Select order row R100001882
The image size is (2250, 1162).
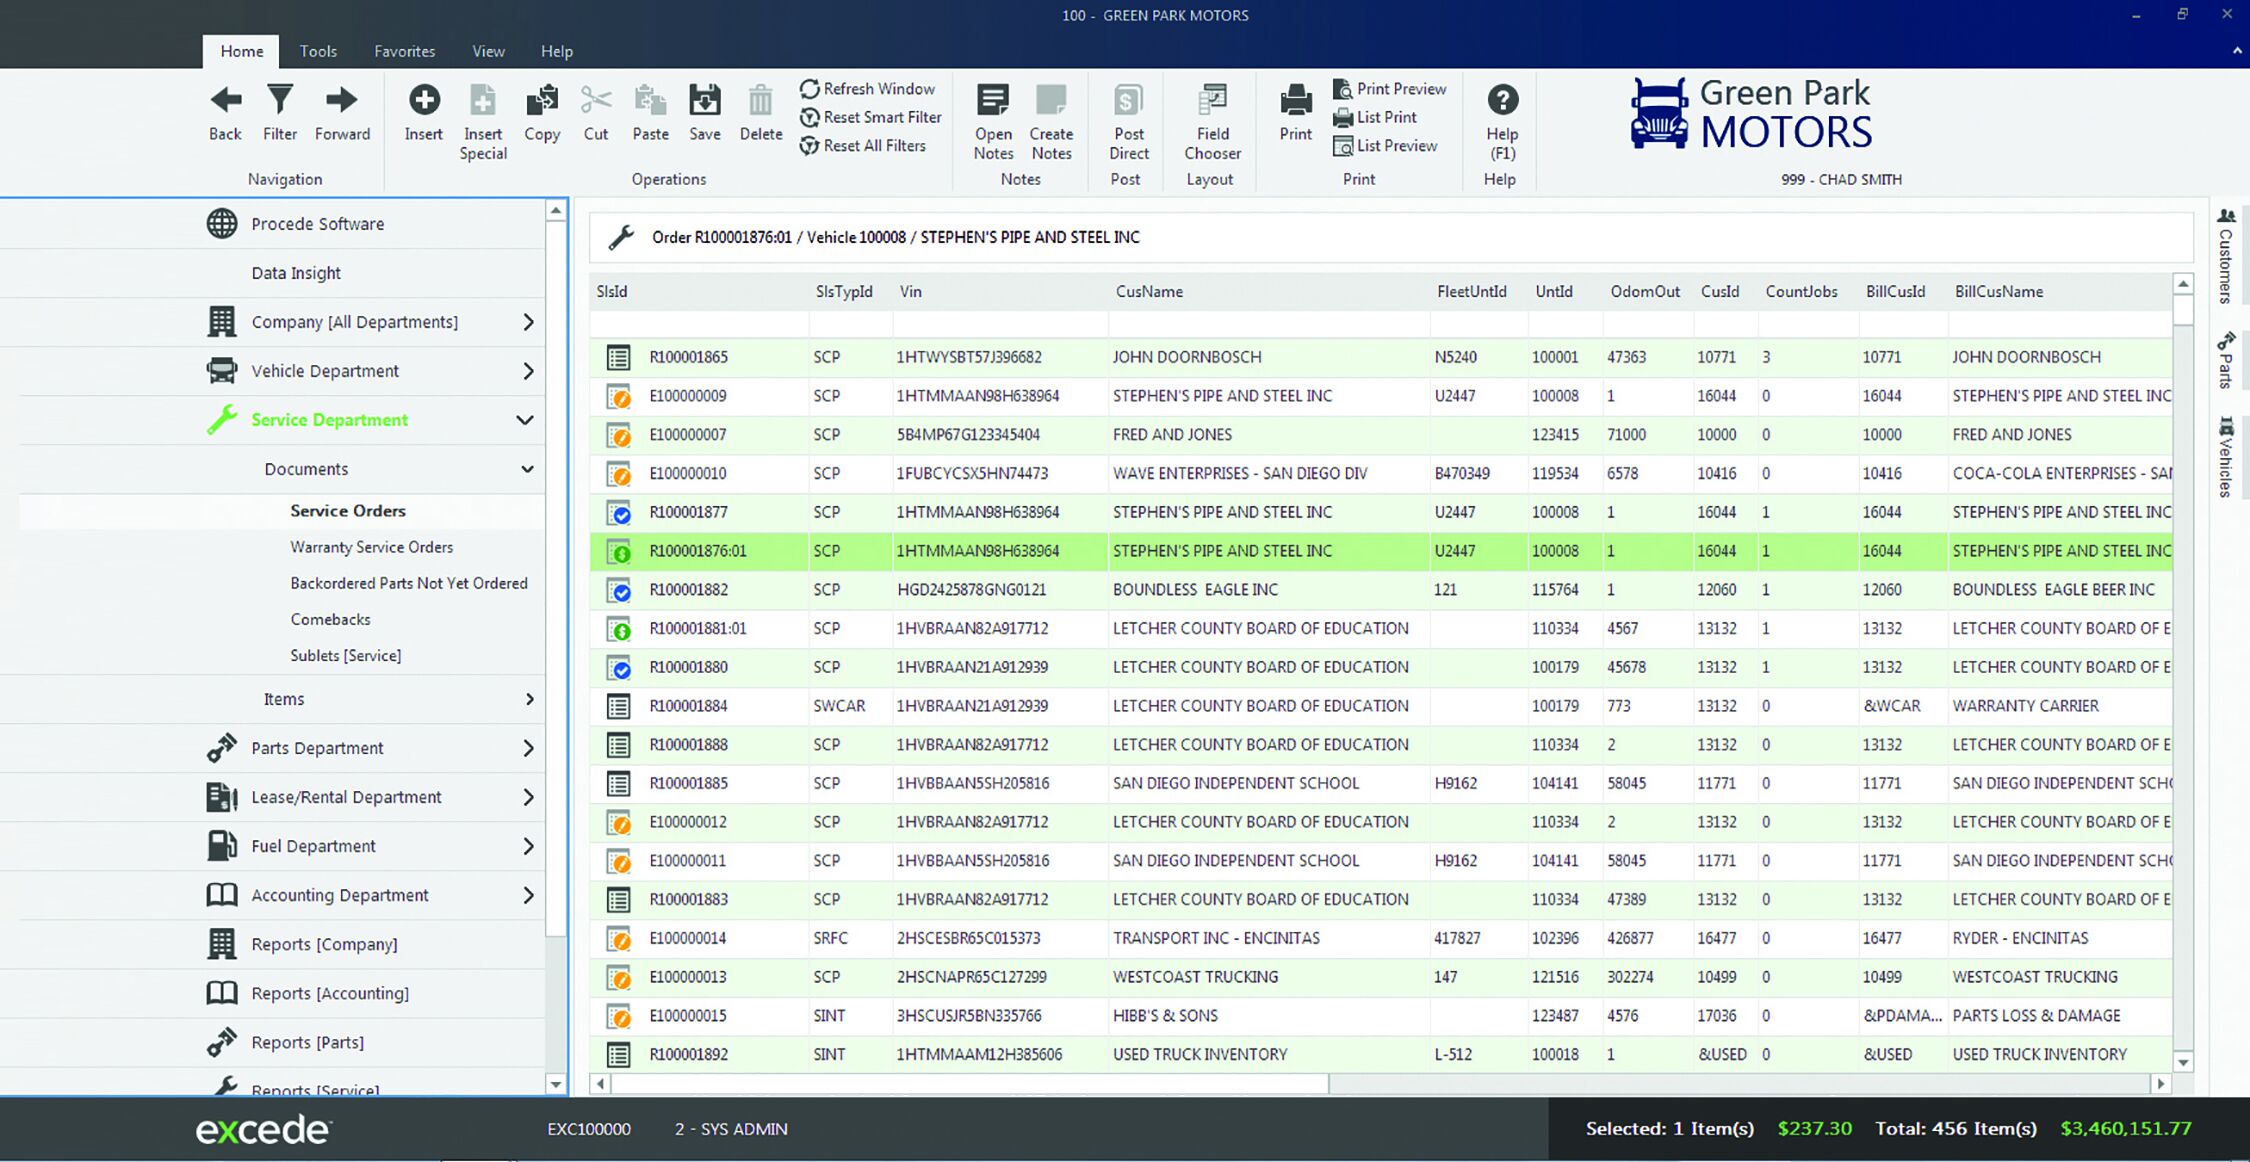coord(1381,590)
